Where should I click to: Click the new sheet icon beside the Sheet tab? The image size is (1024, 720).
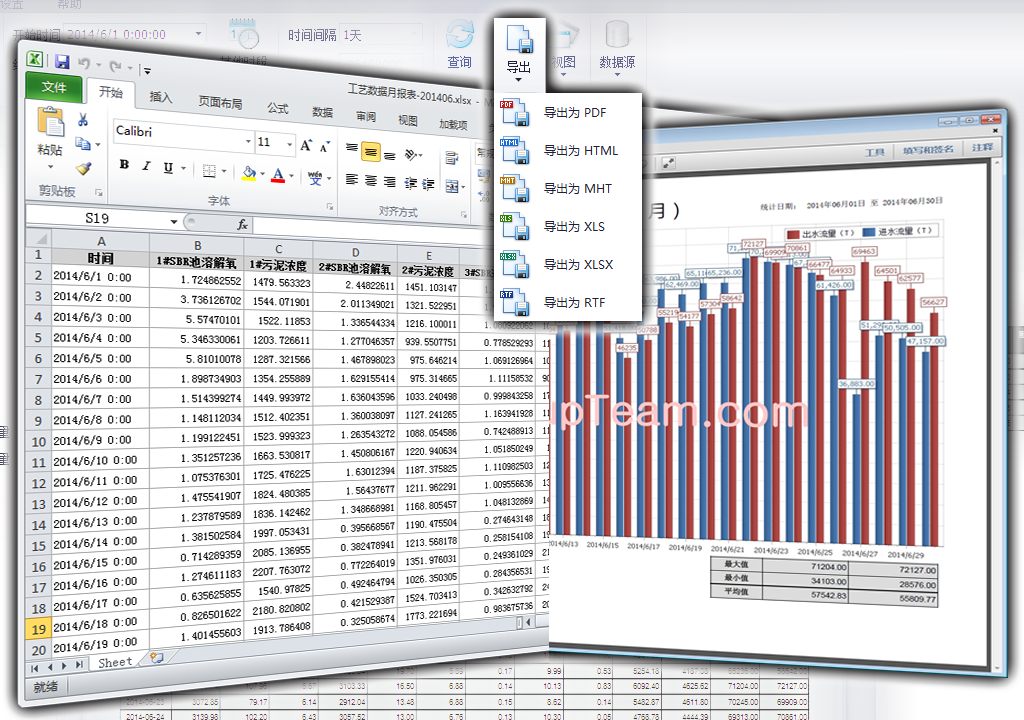tap(157, 657)
